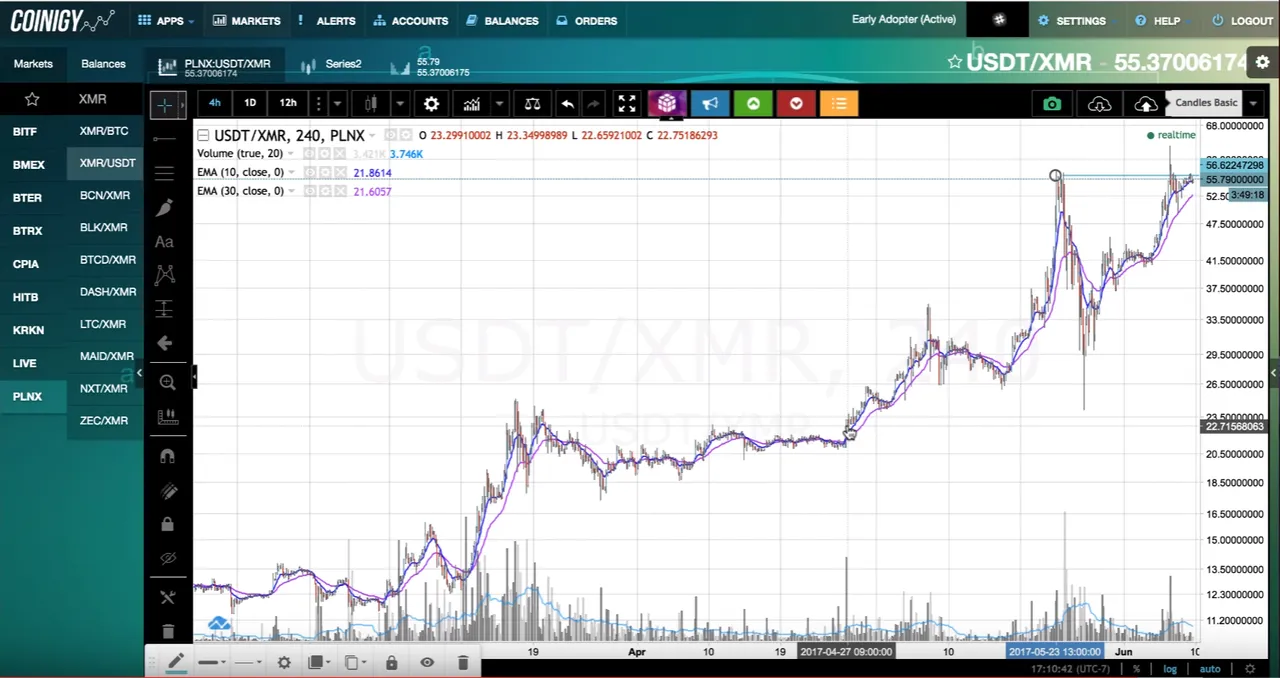
Task: Select the XABCD pattern tool
Action: coord(165,274)
